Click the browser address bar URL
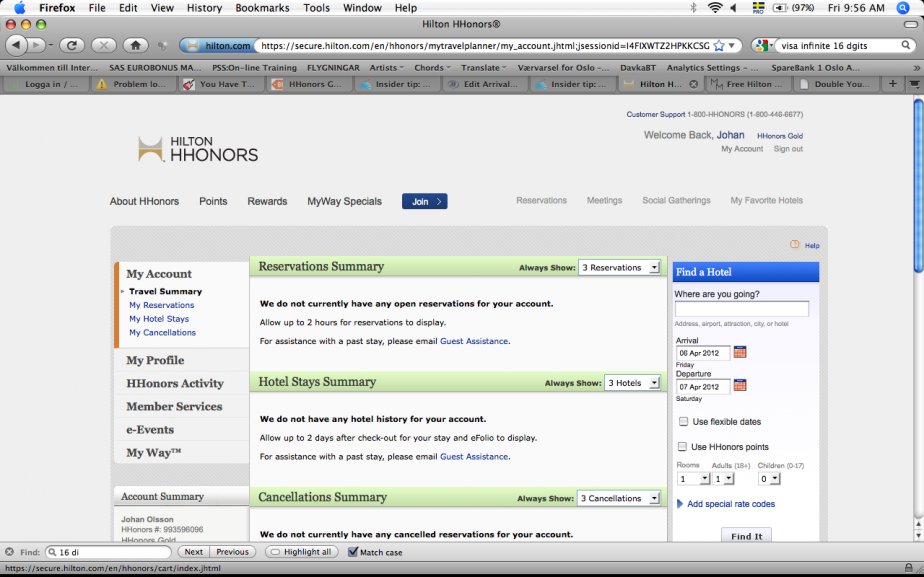 (x=485, y=45)
